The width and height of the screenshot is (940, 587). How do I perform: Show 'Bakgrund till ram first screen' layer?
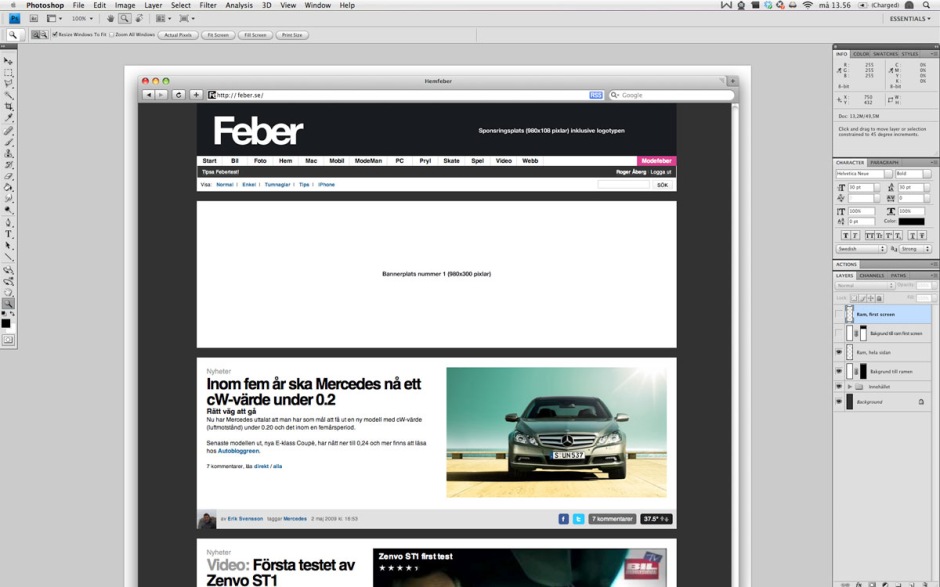click(x=839, y=333)
